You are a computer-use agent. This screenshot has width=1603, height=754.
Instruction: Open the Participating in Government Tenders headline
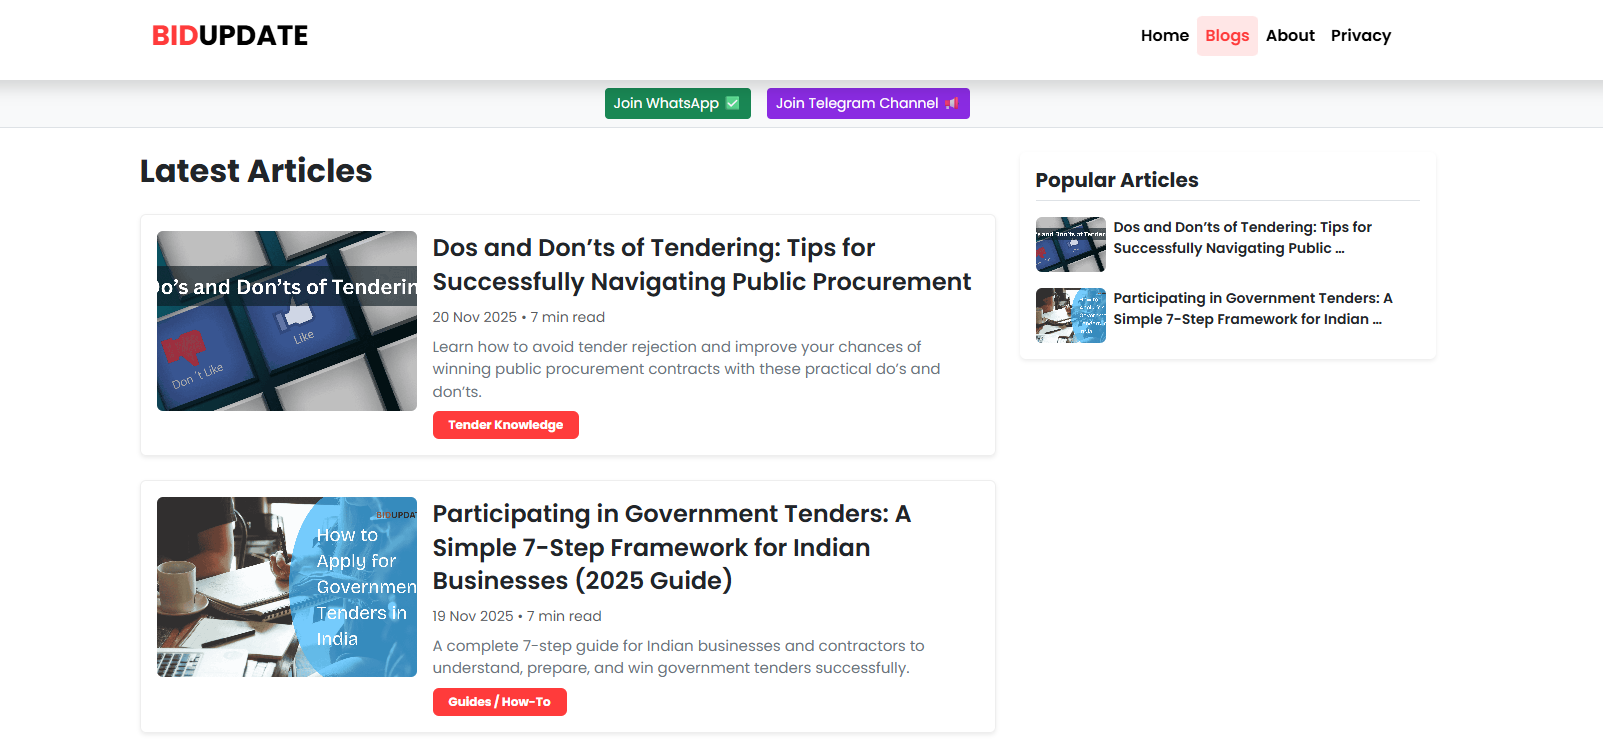tap(671, 547)
